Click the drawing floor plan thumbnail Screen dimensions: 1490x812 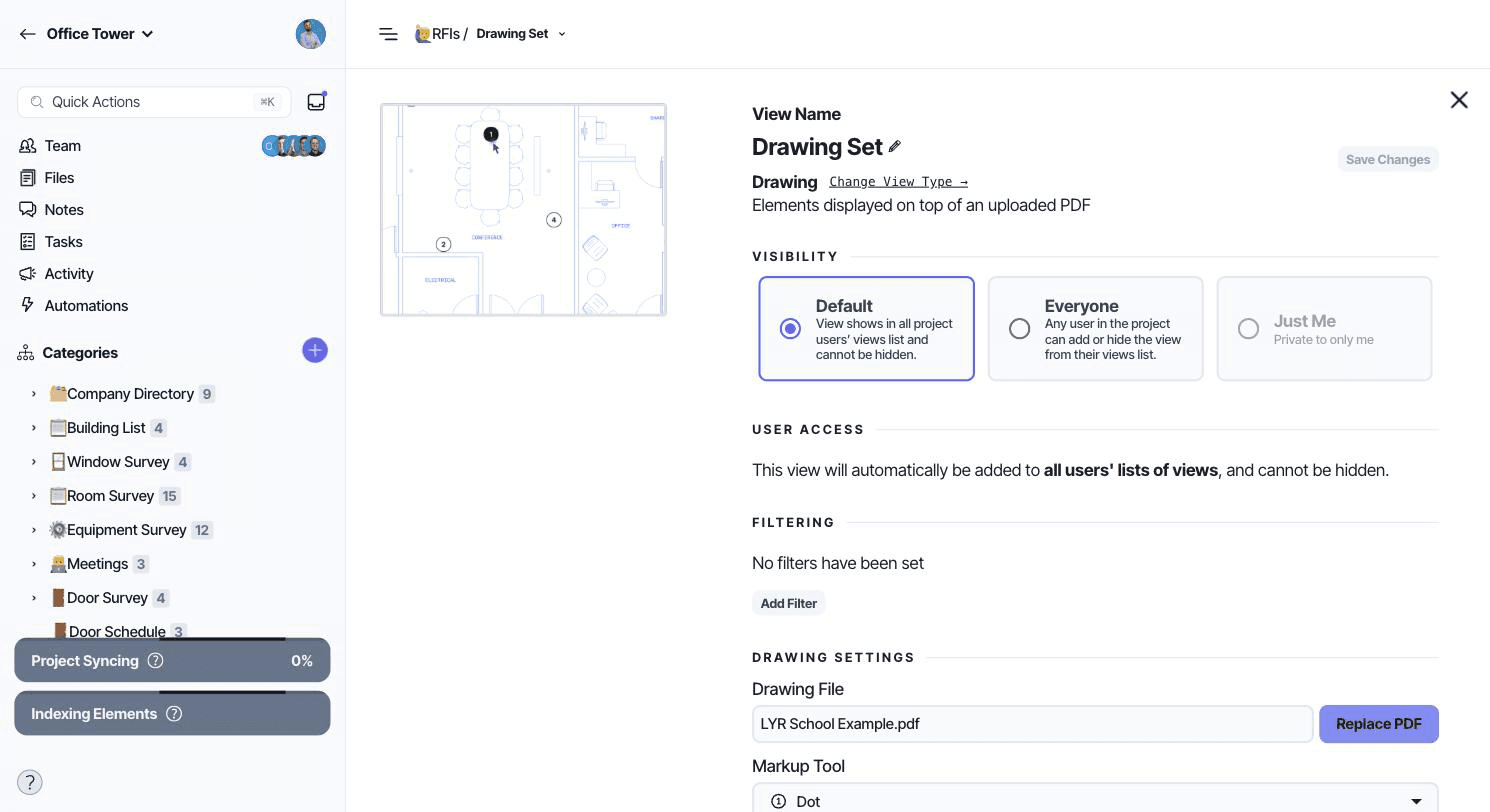tap(523, 210)
